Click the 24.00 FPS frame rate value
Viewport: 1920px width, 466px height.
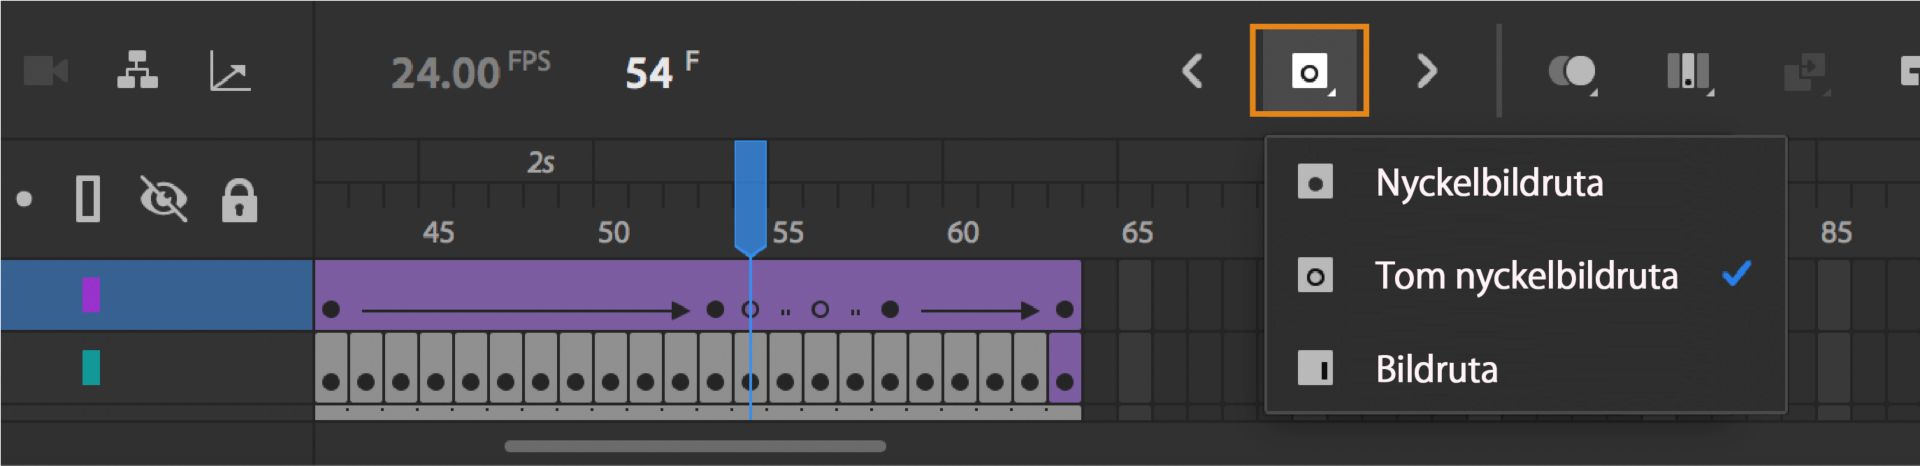pos(445,73)
